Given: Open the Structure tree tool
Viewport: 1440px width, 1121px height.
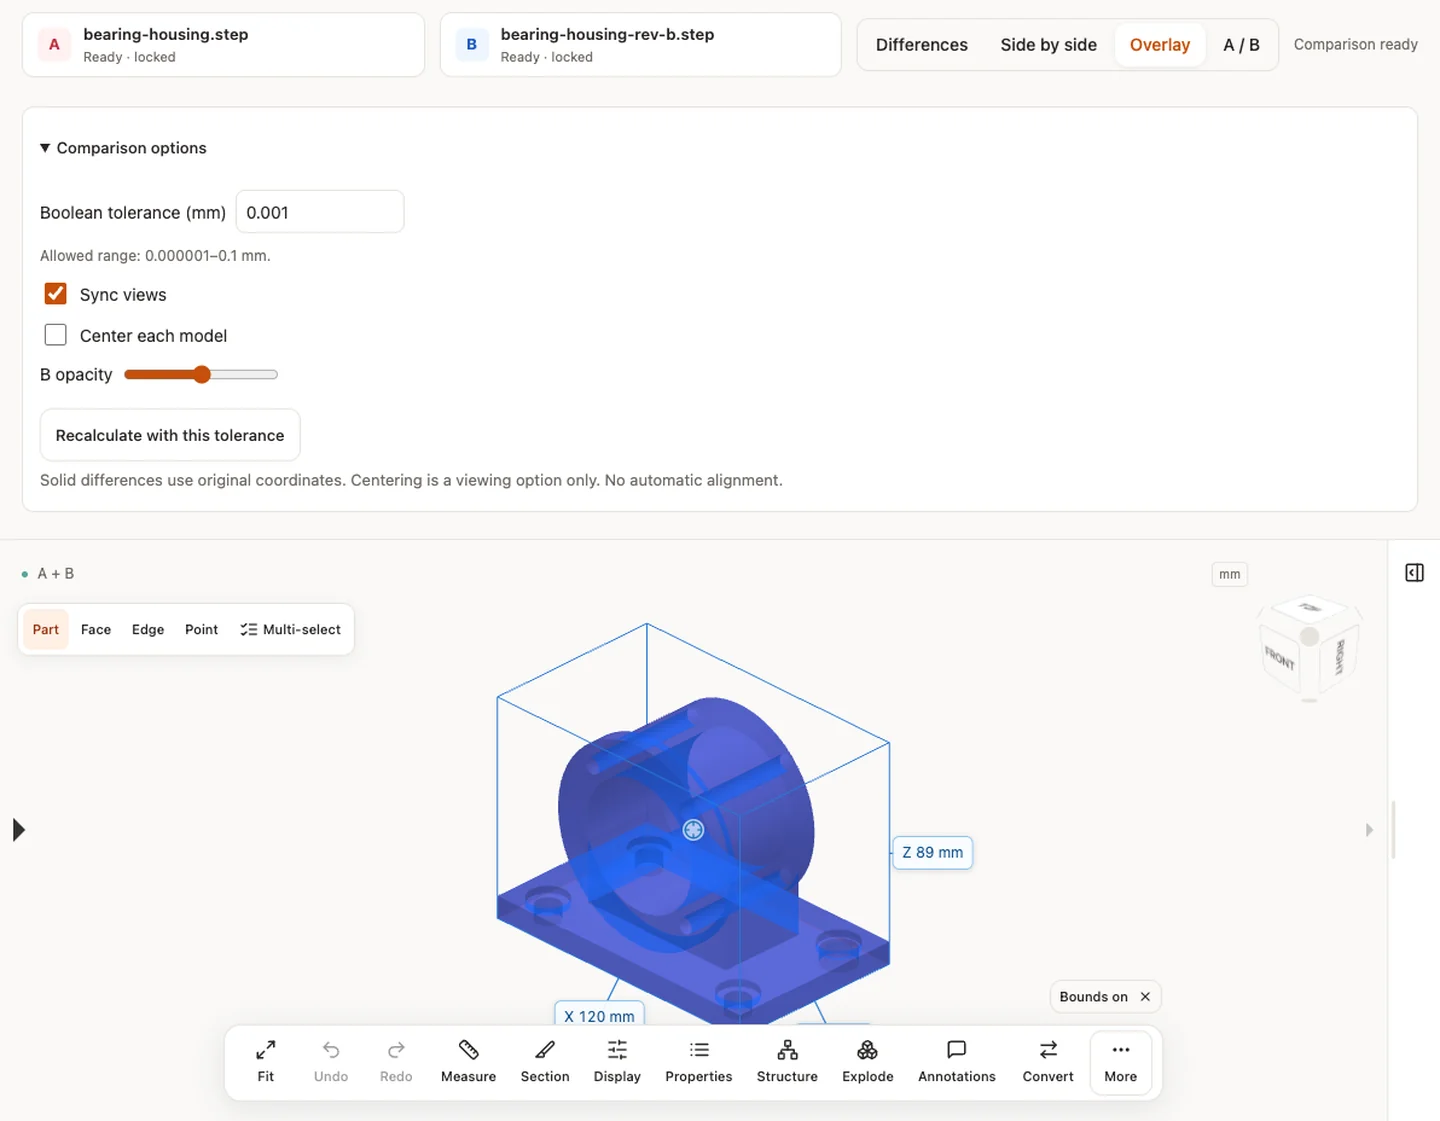Looking at the screenshot, I should coord(787,1061).
